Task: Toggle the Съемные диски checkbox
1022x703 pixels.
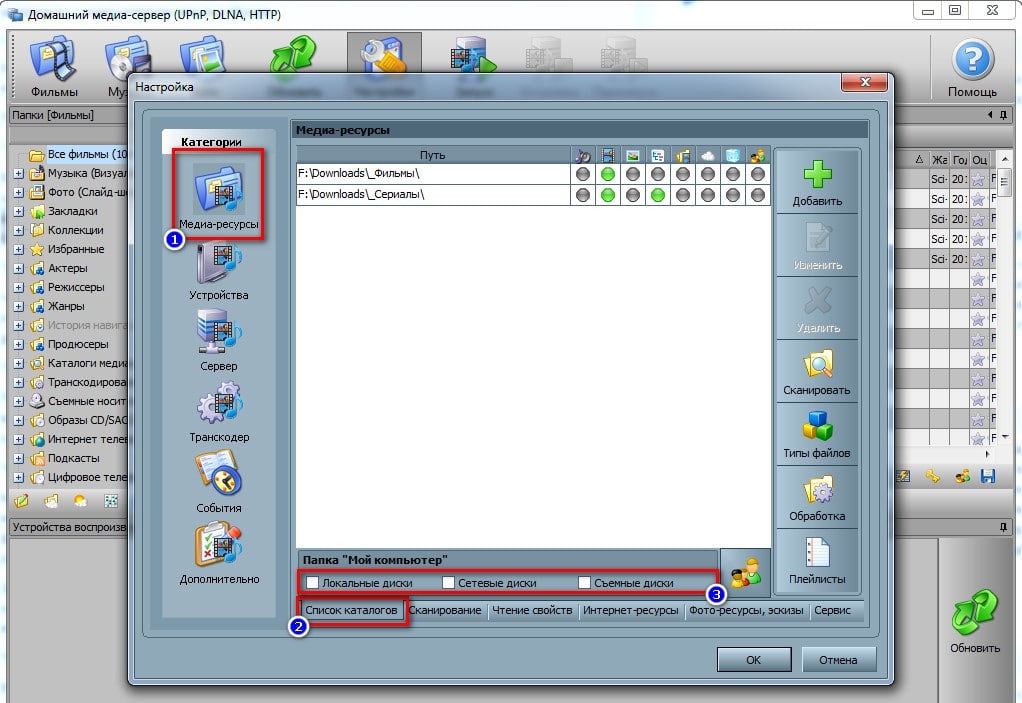Action: [585, 583]
